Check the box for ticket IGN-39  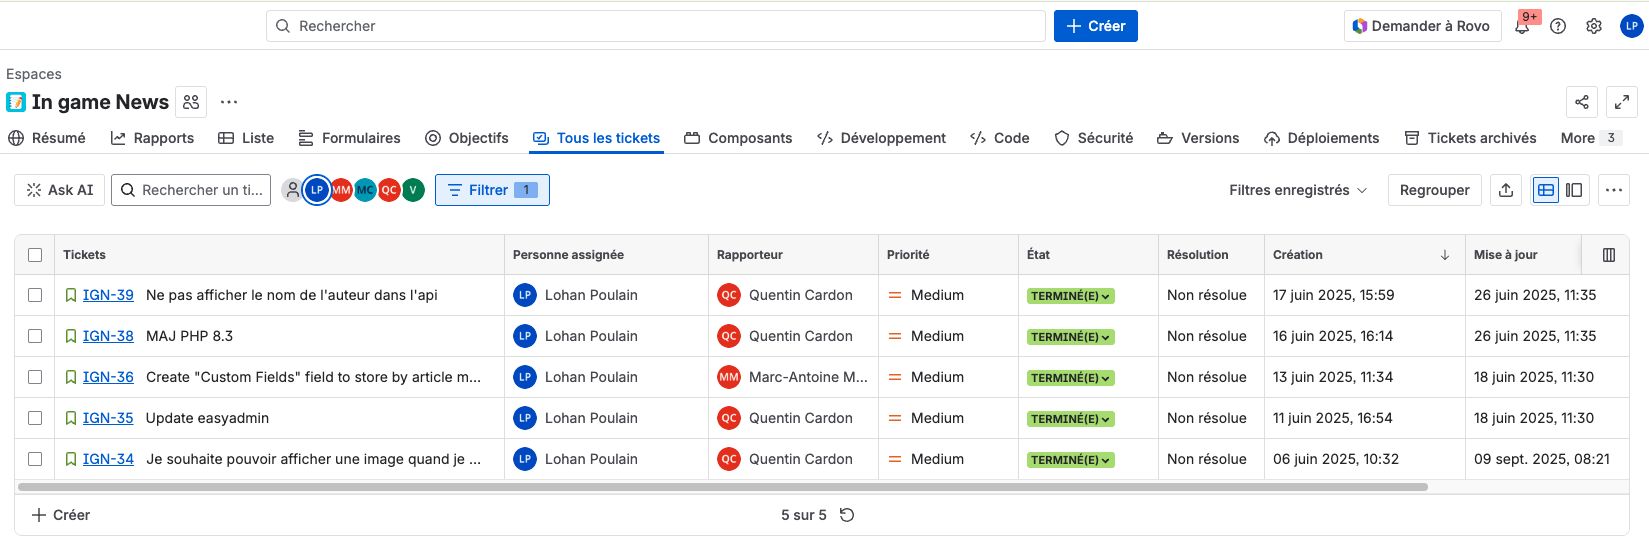pyautogui.click(x=35, y=295)
